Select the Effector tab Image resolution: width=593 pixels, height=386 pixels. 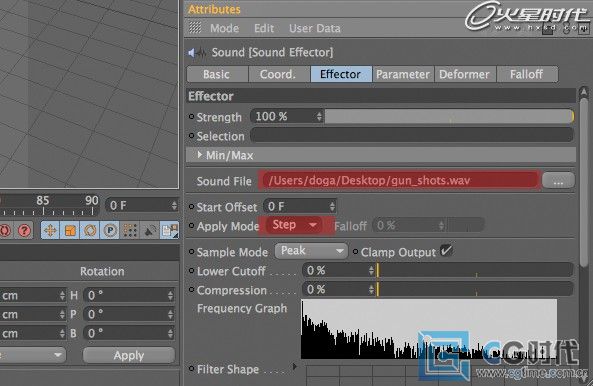(x=341, y=74)
